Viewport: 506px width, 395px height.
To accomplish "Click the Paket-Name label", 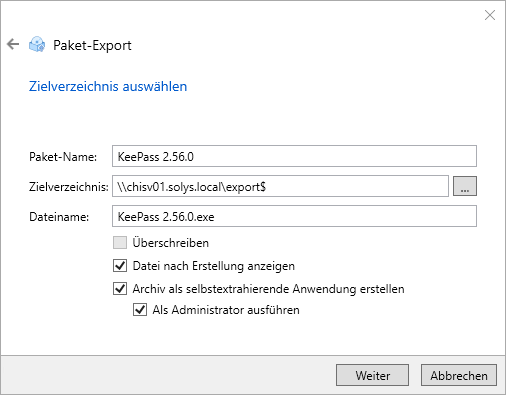I will click(63, 157).
